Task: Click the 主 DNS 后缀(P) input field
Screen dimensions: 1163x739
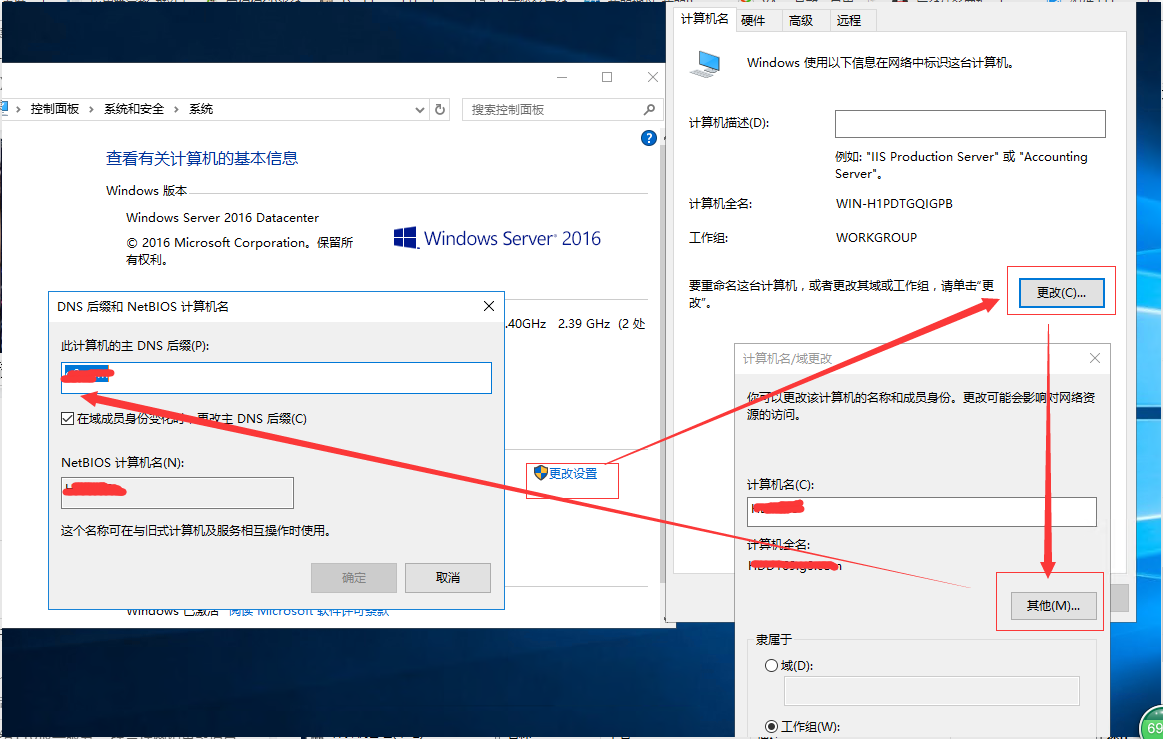Action: pyautogui.click(x=276, y=378)
